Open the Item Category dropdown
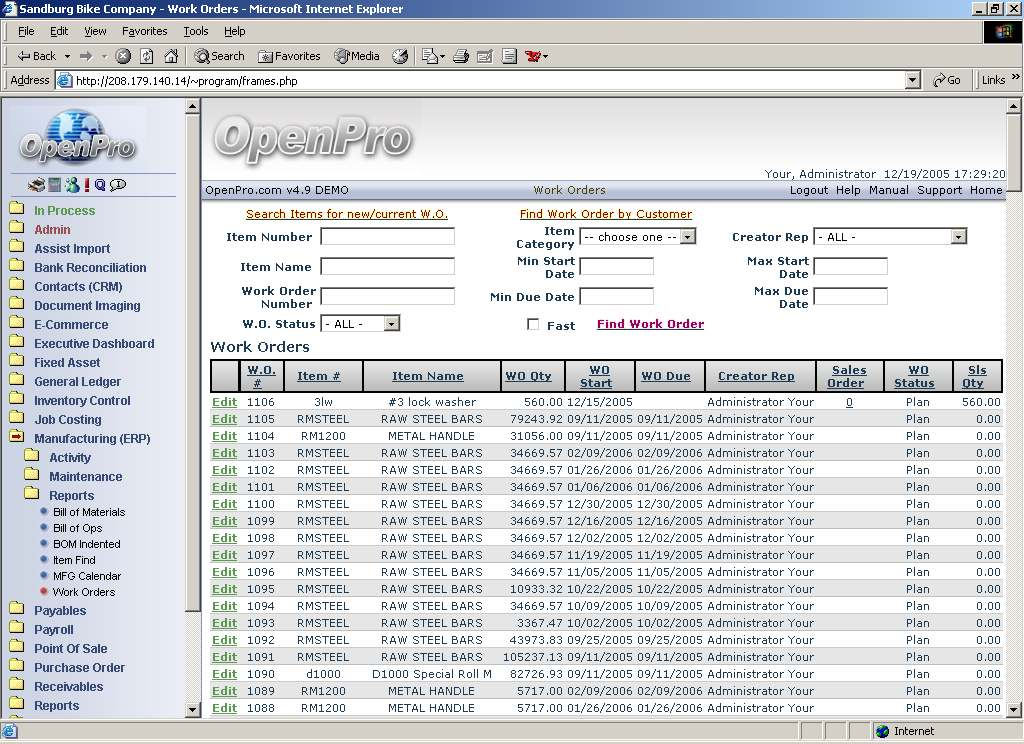This screenshot has height=744, width=1024. tap(637, 237)
